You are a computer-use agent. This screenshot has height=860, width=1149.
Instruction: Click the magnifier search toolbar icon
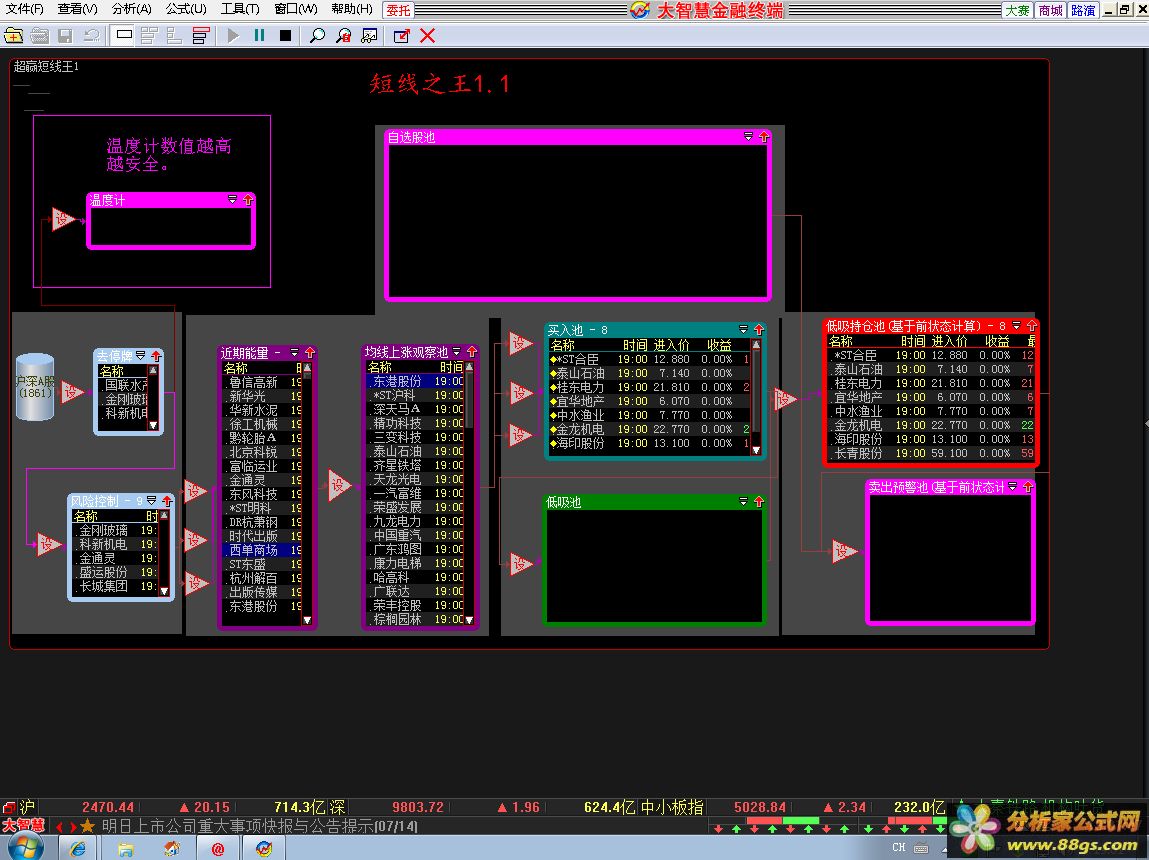click(317, 35)
